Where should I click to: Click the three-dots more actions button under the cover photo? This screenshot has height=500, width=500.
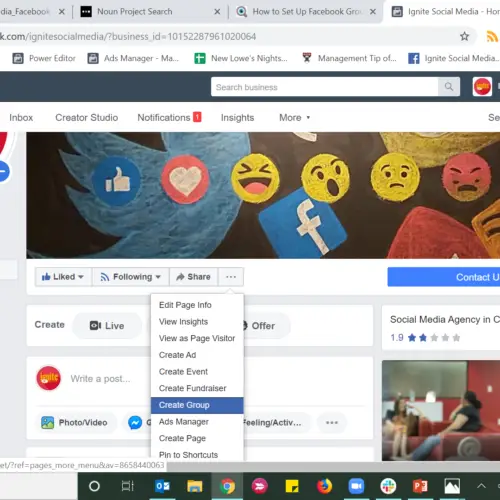231,277
